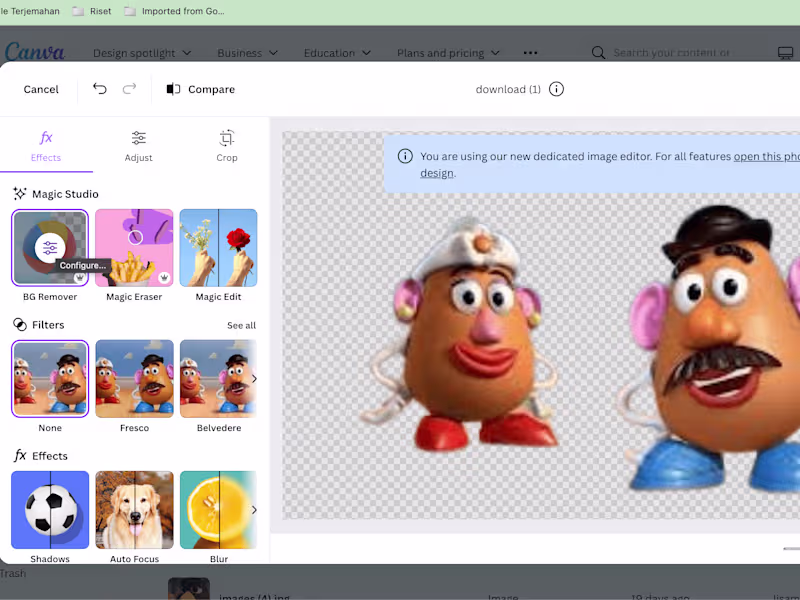The image size is (800, 600).
Task: Open the three-dot more menu
Action: [x=530, y=53]
